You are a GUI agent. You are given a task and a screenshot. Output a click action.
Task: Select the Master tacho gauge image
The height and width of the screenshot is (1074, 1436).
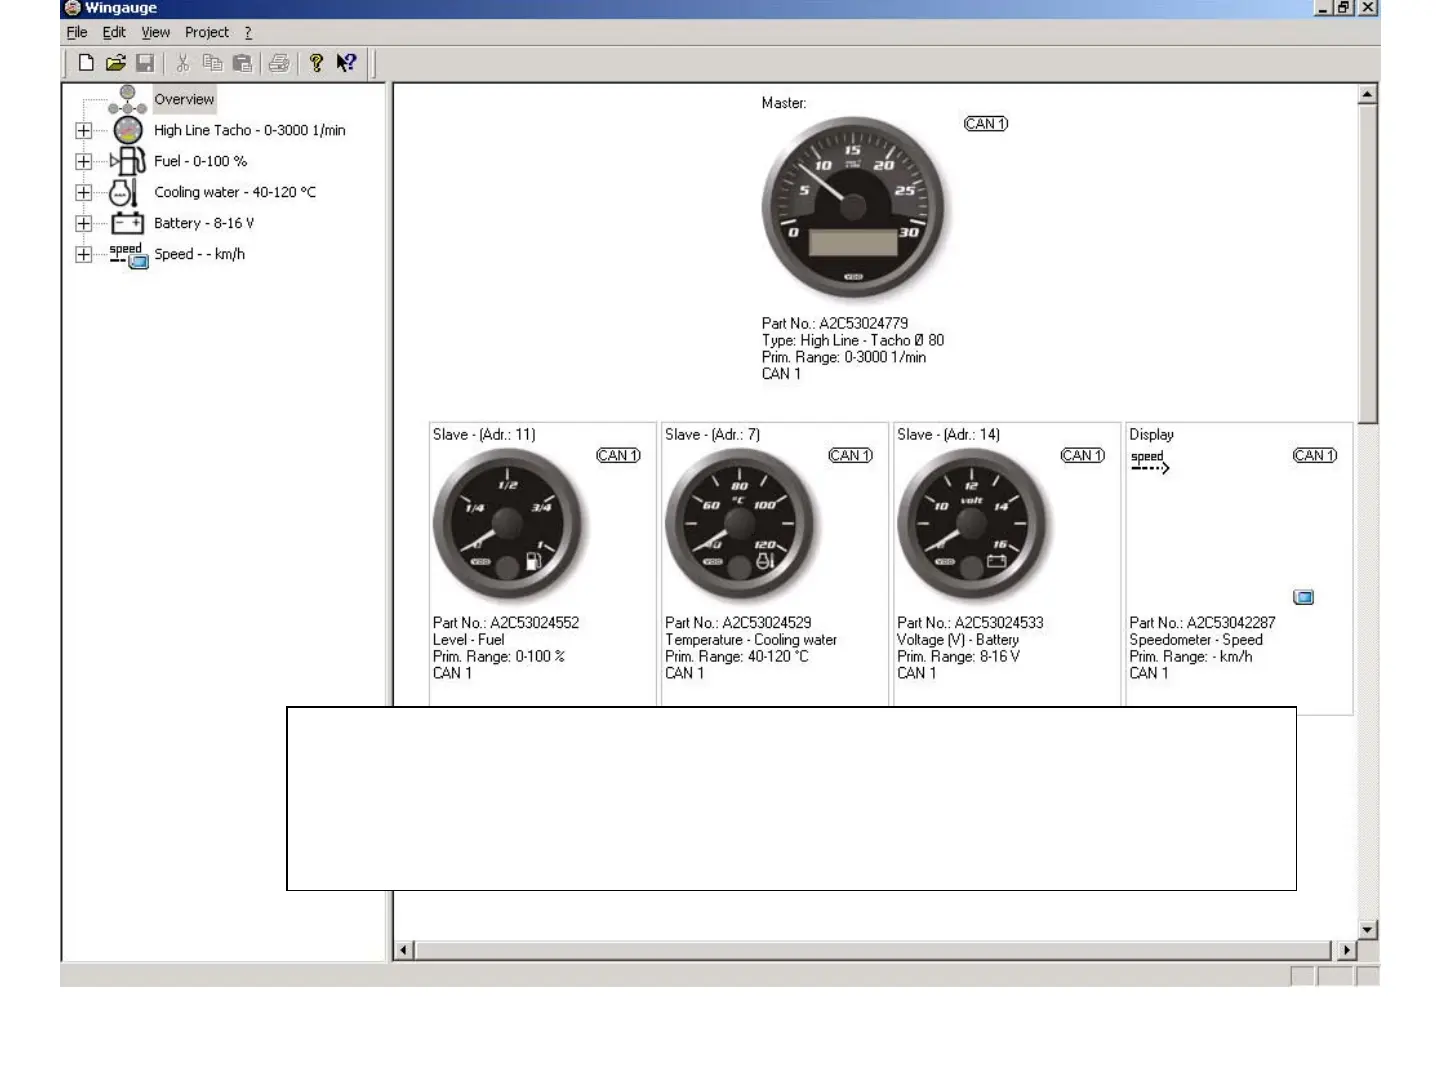(853, 207)
